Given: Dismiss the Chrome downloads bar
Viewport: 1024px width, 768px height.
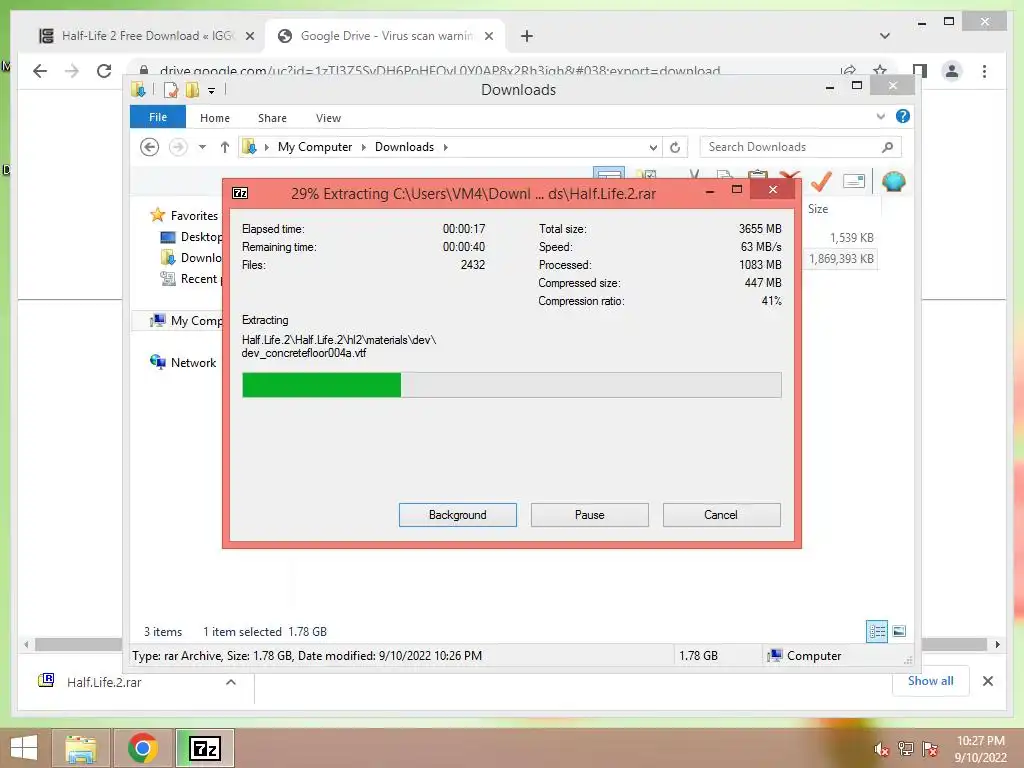Looking at the screenshot, I should pos(987,681).
